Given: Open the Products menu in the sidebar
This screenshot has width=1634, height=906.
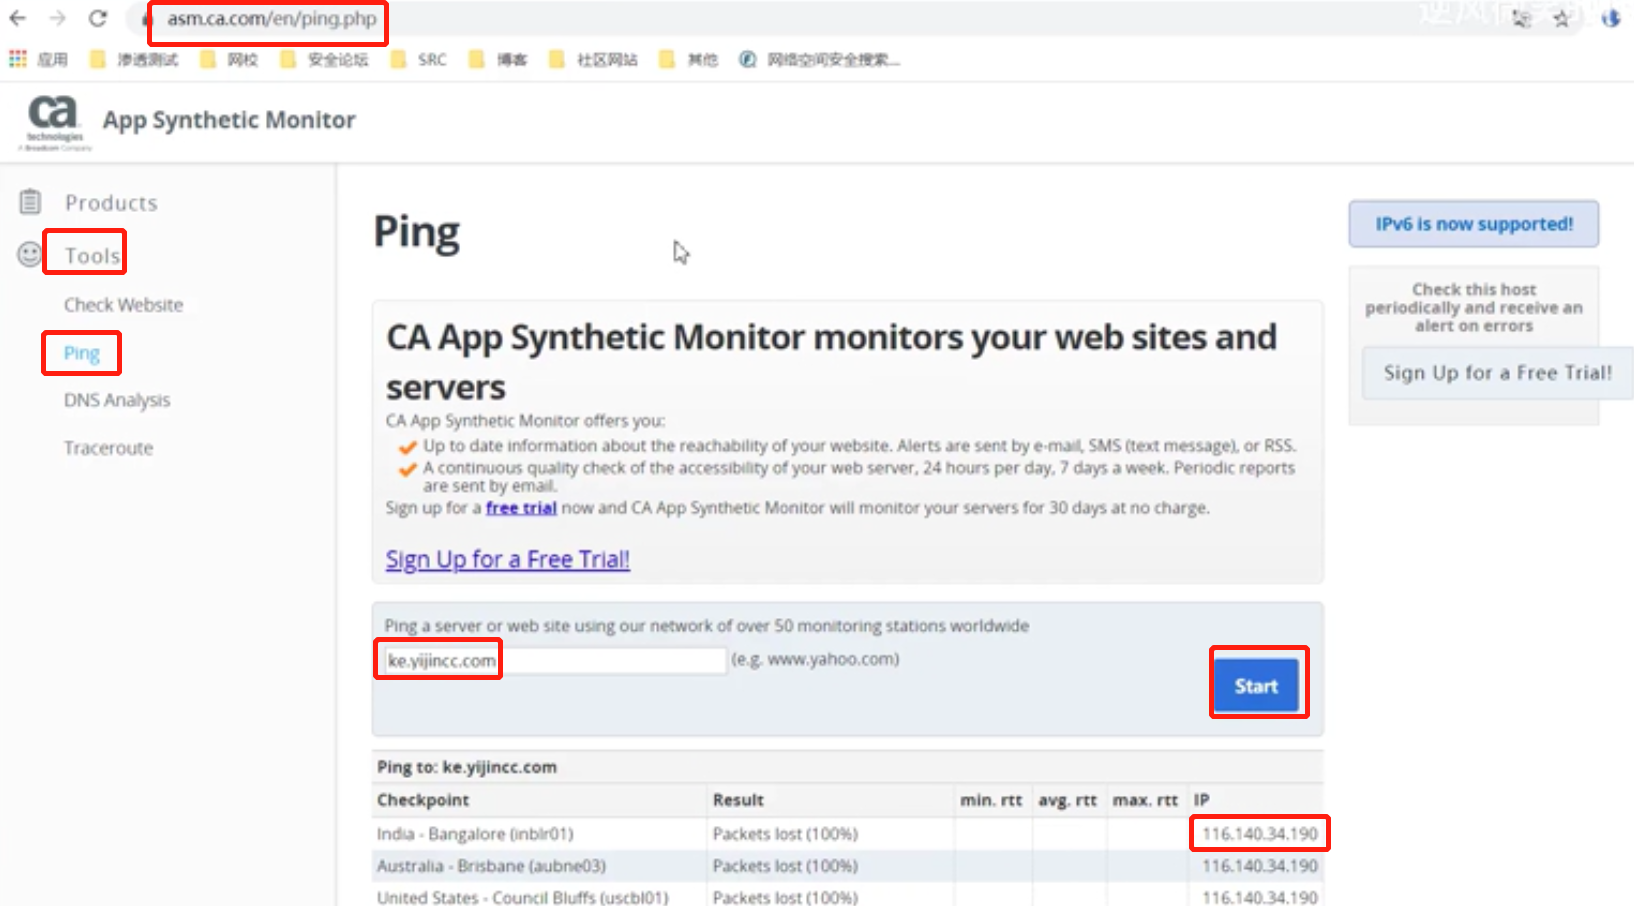Looking at the screenshot, I should [111, 203].
